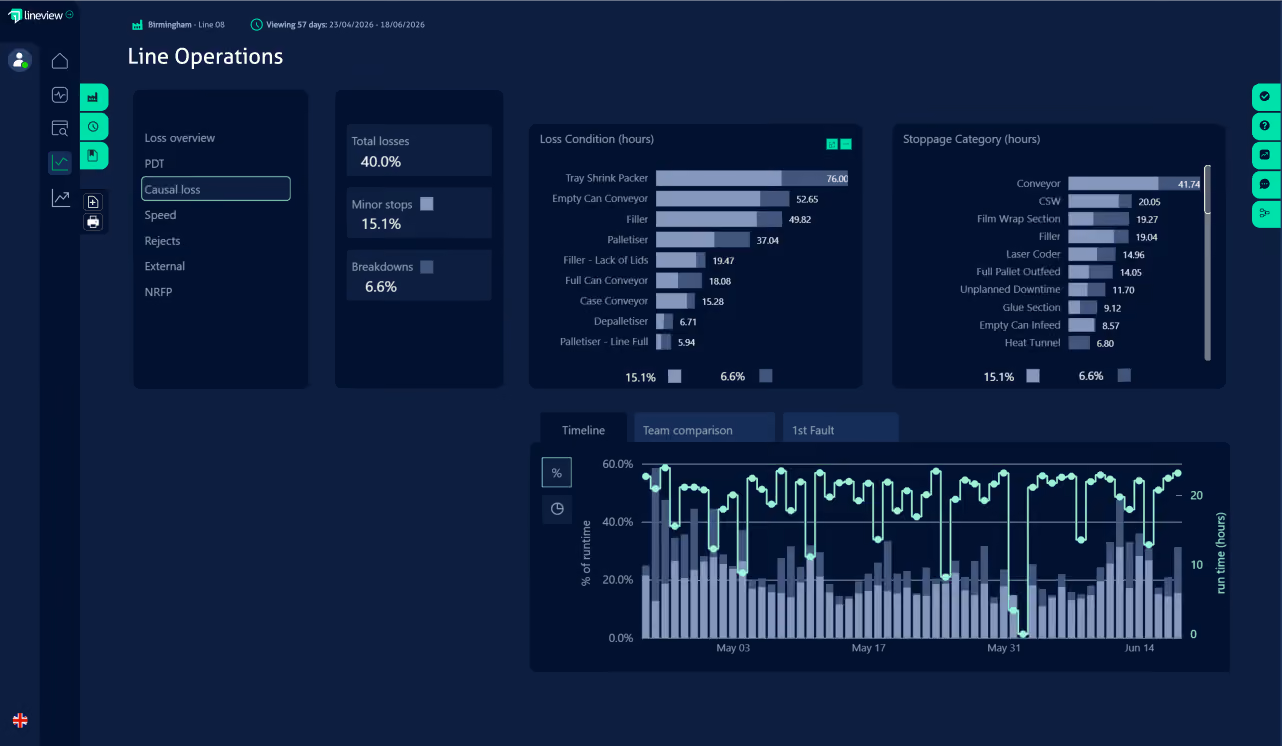Click the green checkmark tab on right edge
This screenshot has height=746, width=1282.
pyautogui.click(x=1265, y=97)
